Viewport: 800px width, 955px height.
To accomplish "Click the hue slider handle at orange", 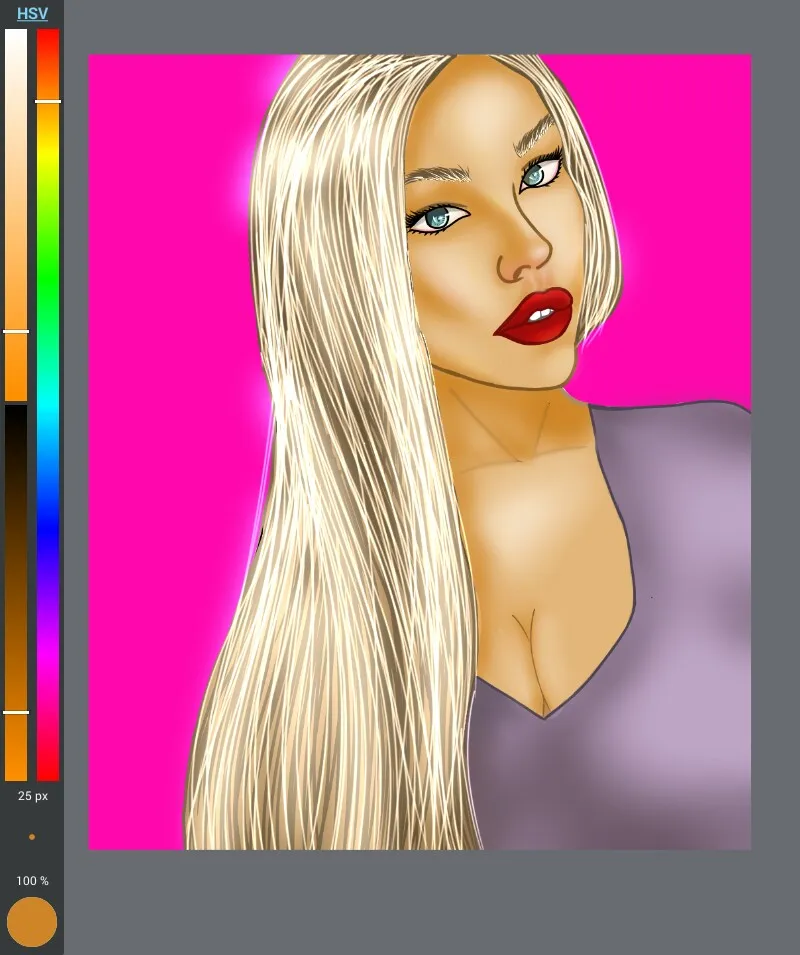I will 48,101.
